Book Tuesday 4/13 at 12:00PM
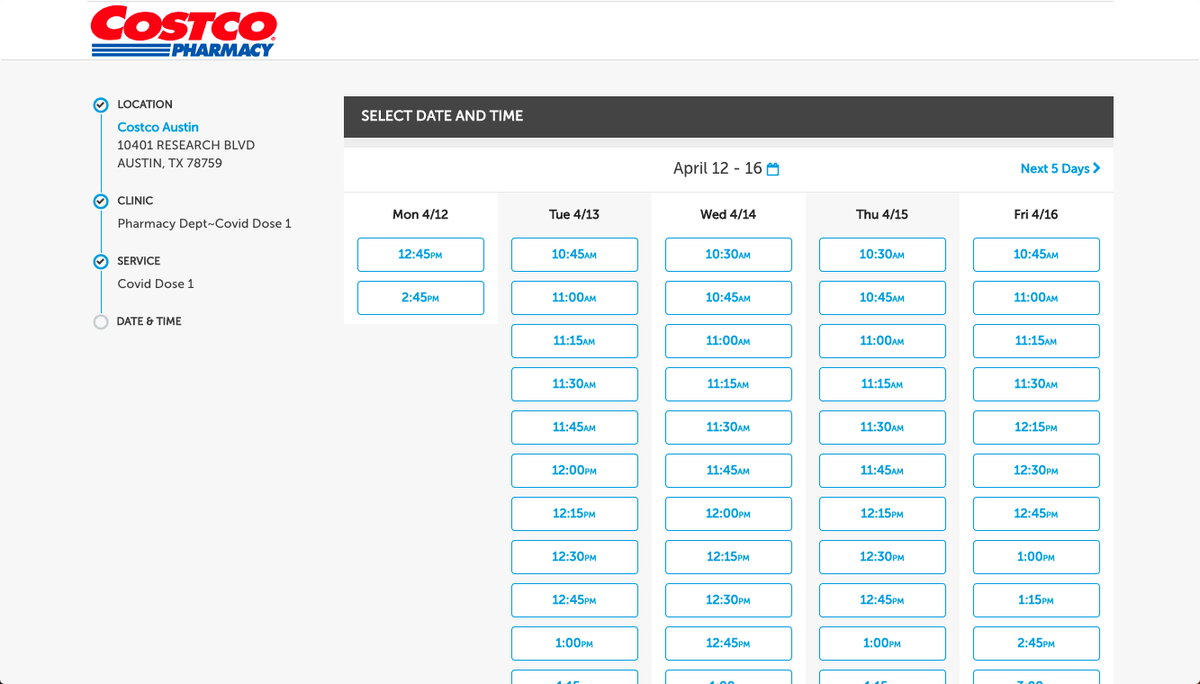1200x684 pixels. pos(574,470)
